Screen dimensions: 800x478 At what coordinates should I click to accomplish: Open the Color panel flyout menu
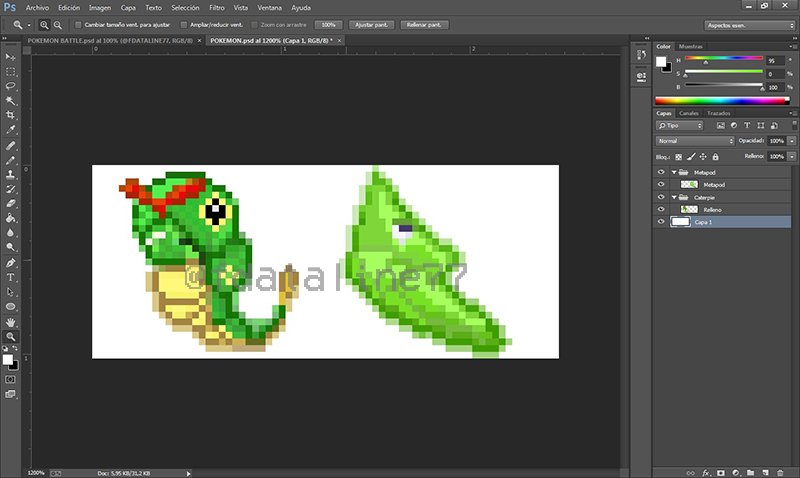click(792, 46)
